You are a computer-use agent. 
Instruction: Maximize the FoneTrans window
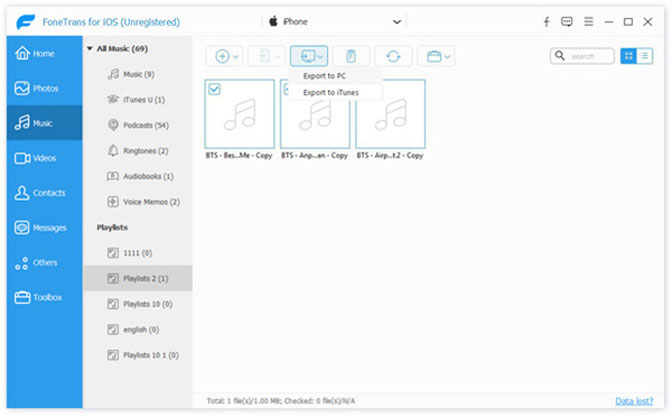coord(628,22)
